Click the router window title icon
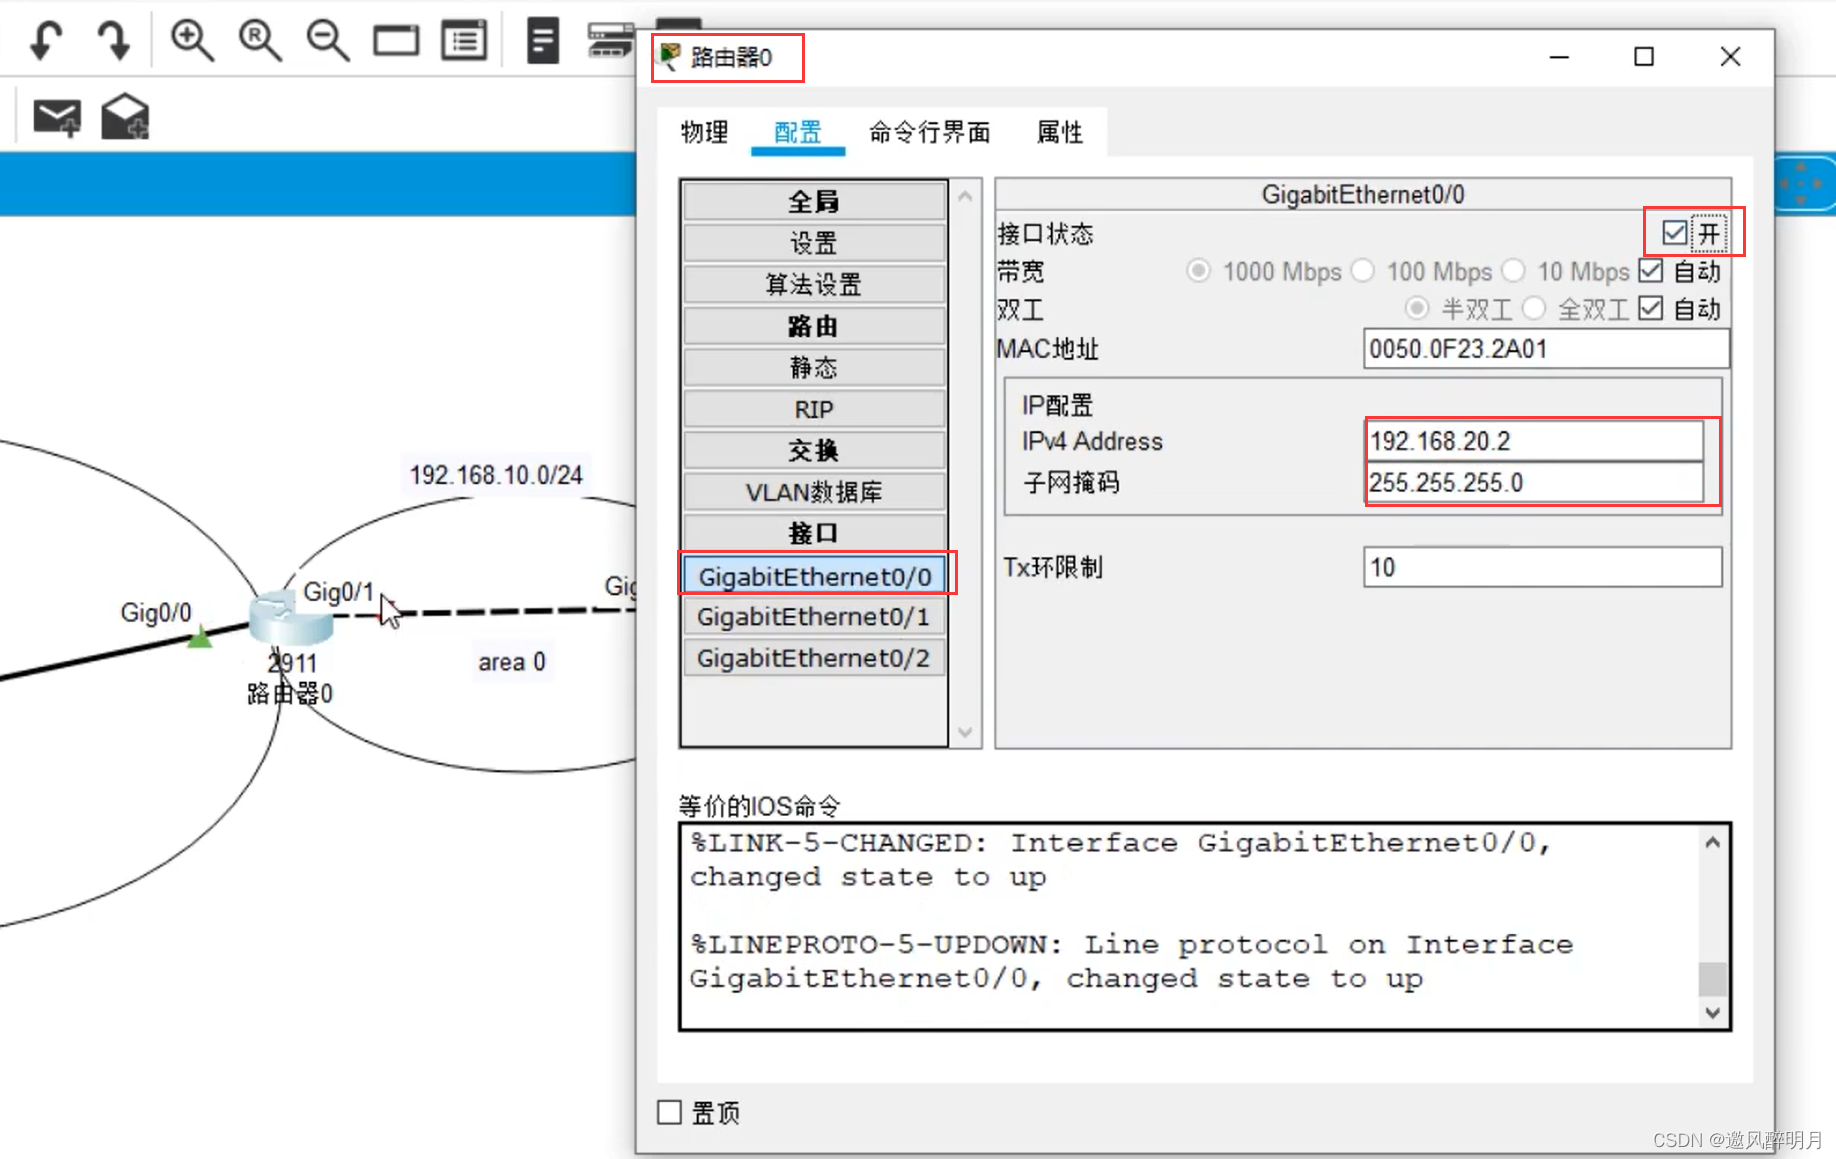1836x1159 pixels. [670, 56]
